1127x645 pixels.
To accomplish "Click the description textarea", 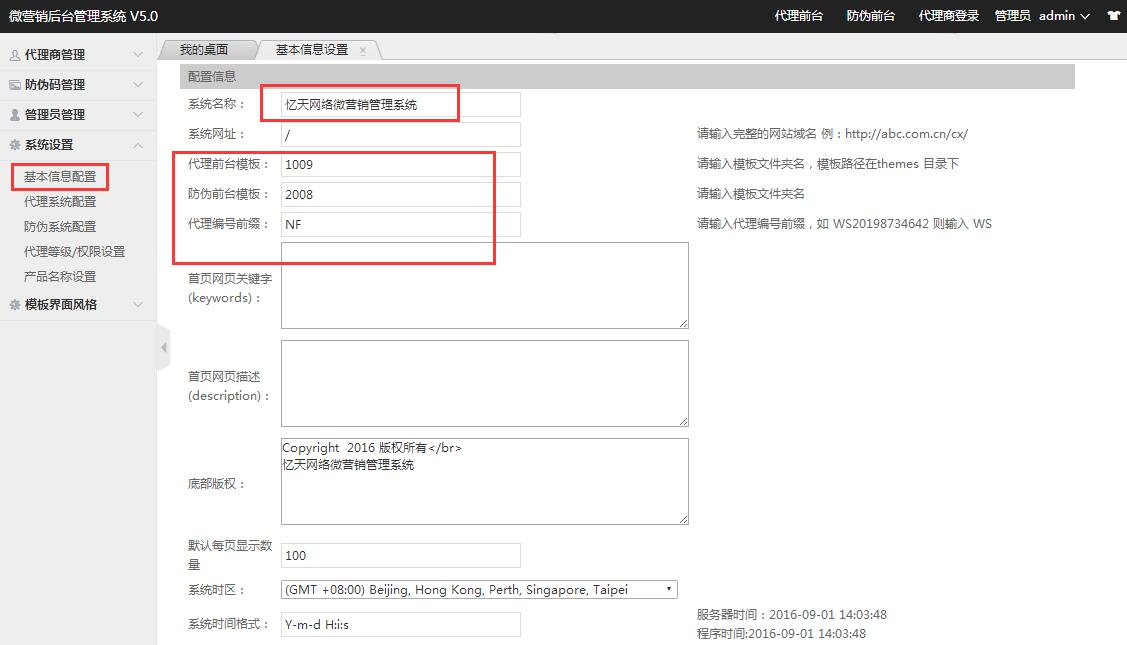I will 484,383.
